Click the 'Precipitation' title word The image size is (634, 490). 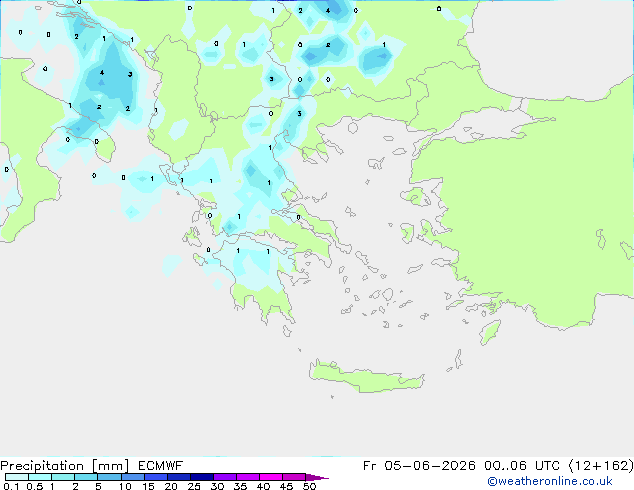42,466
